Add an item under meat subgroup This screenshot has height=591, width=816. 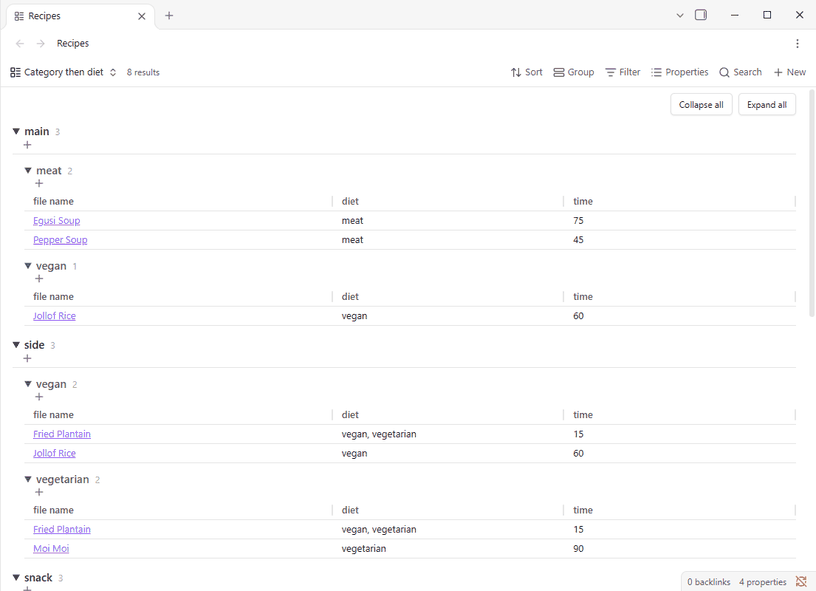click(39, 183)
